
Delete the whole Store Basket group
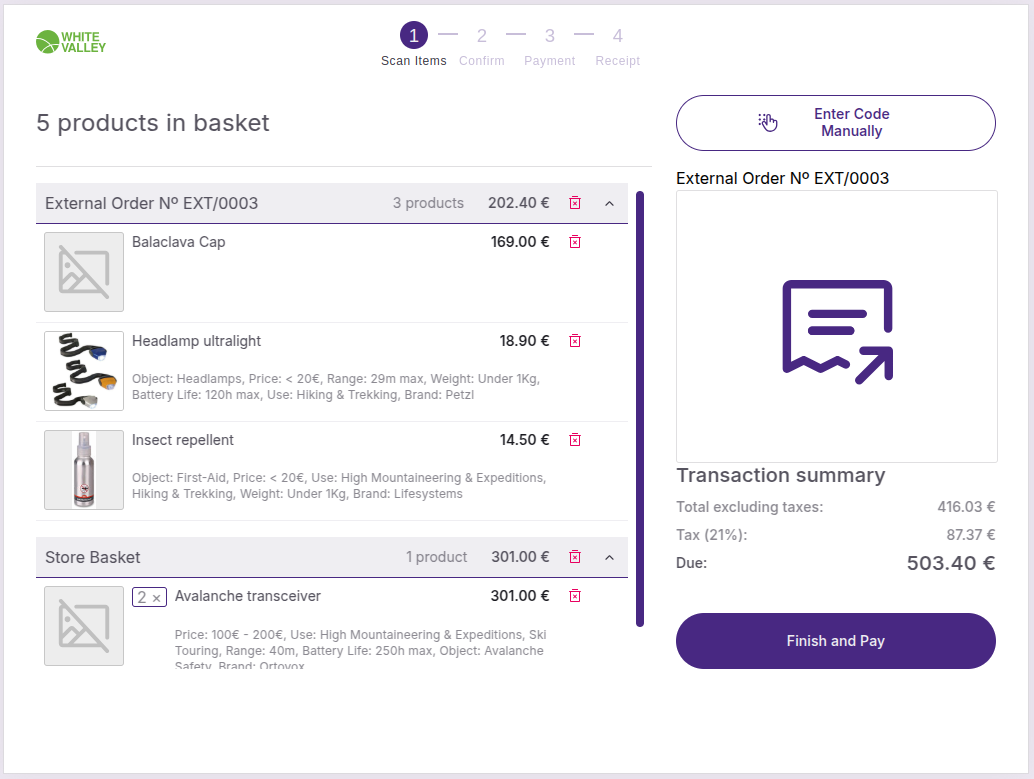point(575,557)
